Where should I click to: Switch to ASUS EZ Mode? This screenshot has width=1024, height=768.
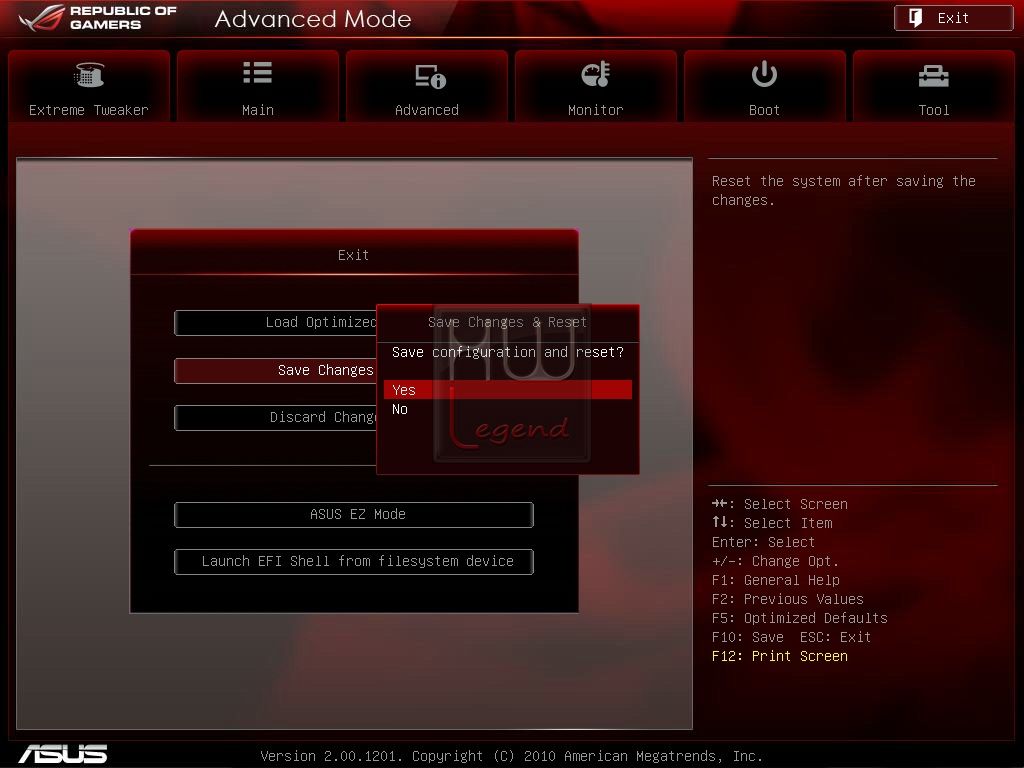tap(354, 515)
